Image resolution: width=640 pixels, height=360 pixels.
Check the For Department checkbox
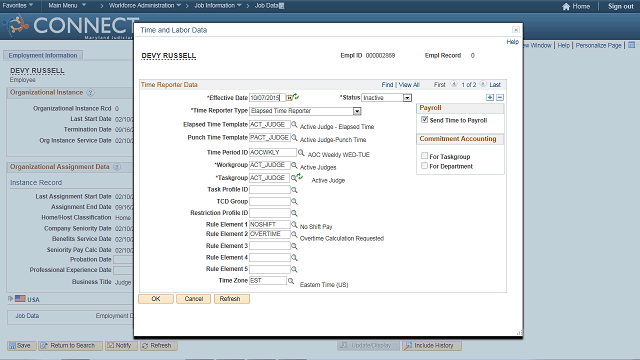424,166
